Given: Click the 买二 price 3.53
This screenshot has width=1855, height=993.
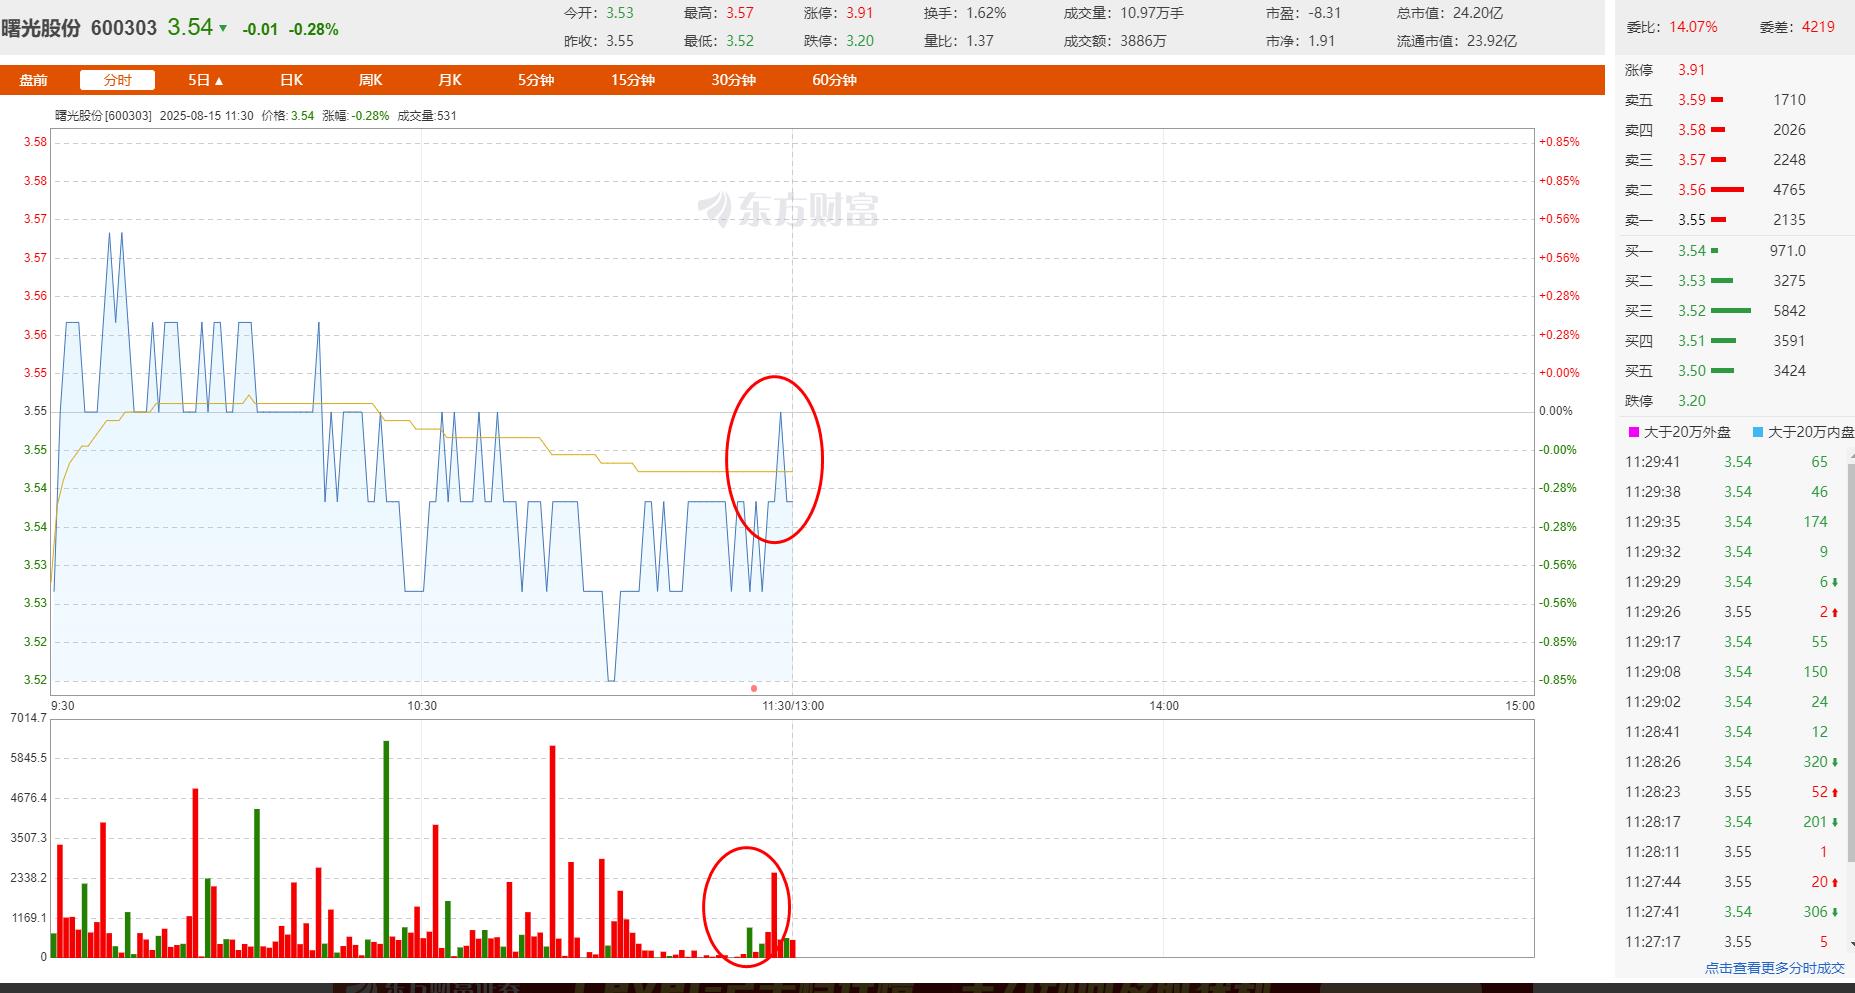Looking at the screenshot, I should [1692, 281].
